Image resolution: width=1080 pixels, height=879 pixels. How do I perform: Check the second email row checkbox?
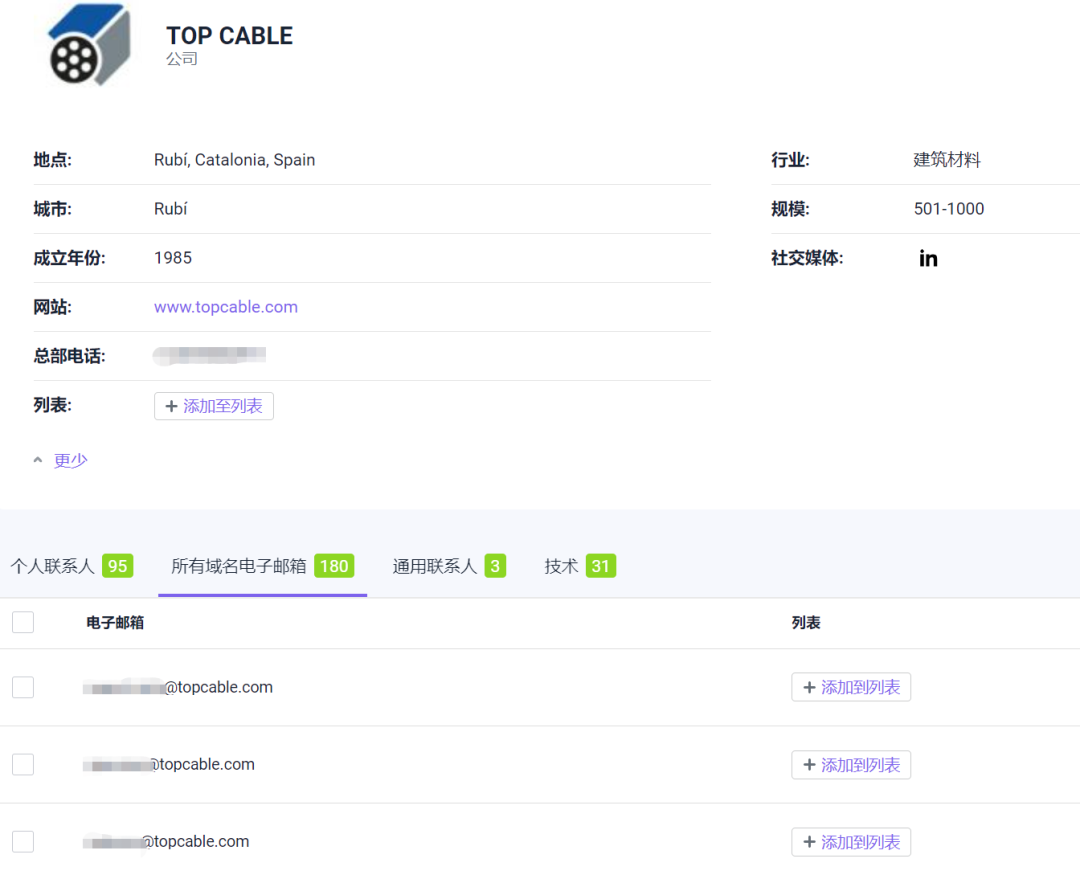[x=23, y=764]
